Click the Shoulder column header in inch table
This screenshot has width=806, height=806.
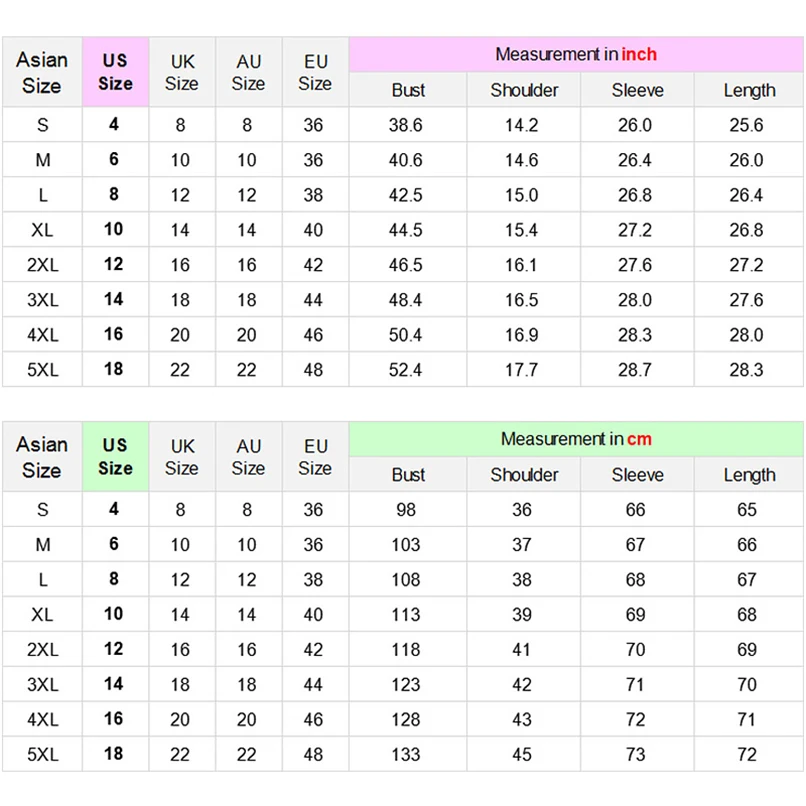524,90
